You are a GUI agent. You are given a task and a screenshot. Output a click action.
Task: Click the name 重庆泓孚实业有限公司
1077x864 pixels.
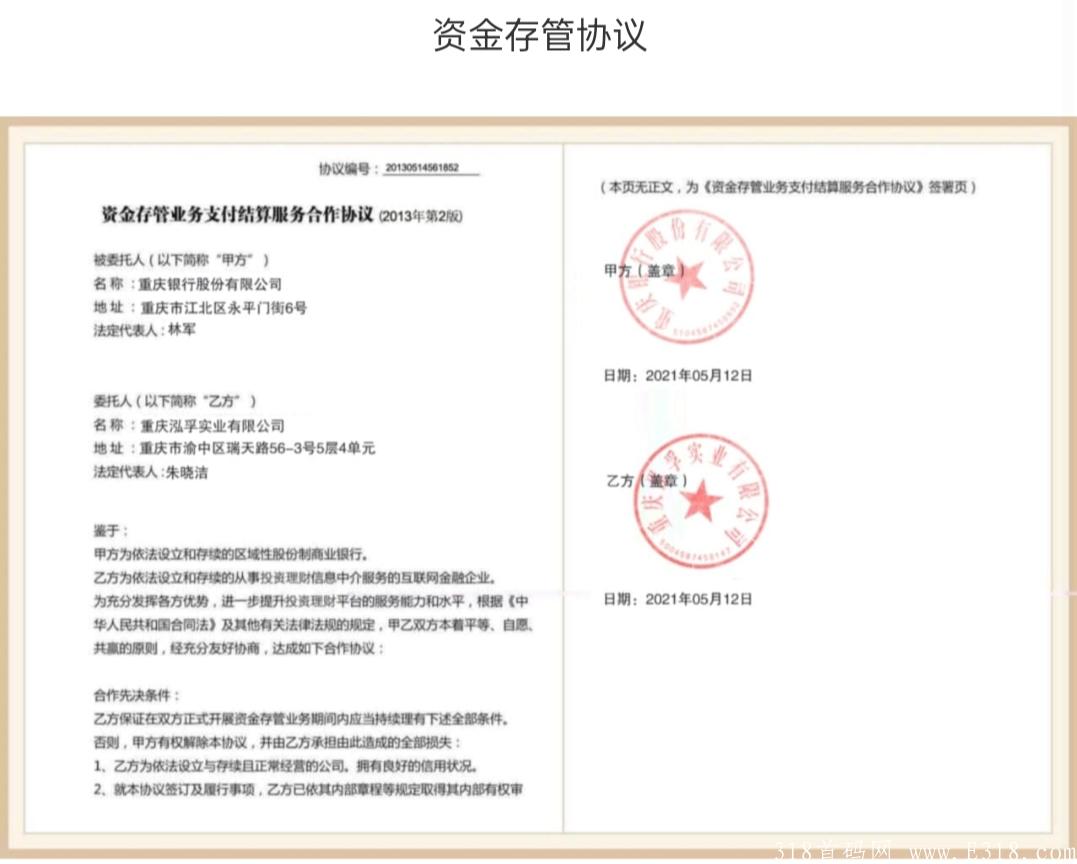[212, 425]
